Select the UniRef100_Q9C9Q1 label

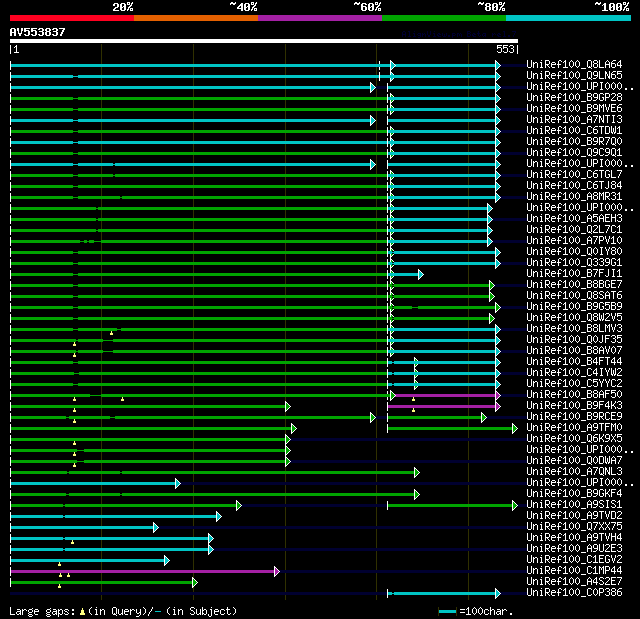[574, 153]
